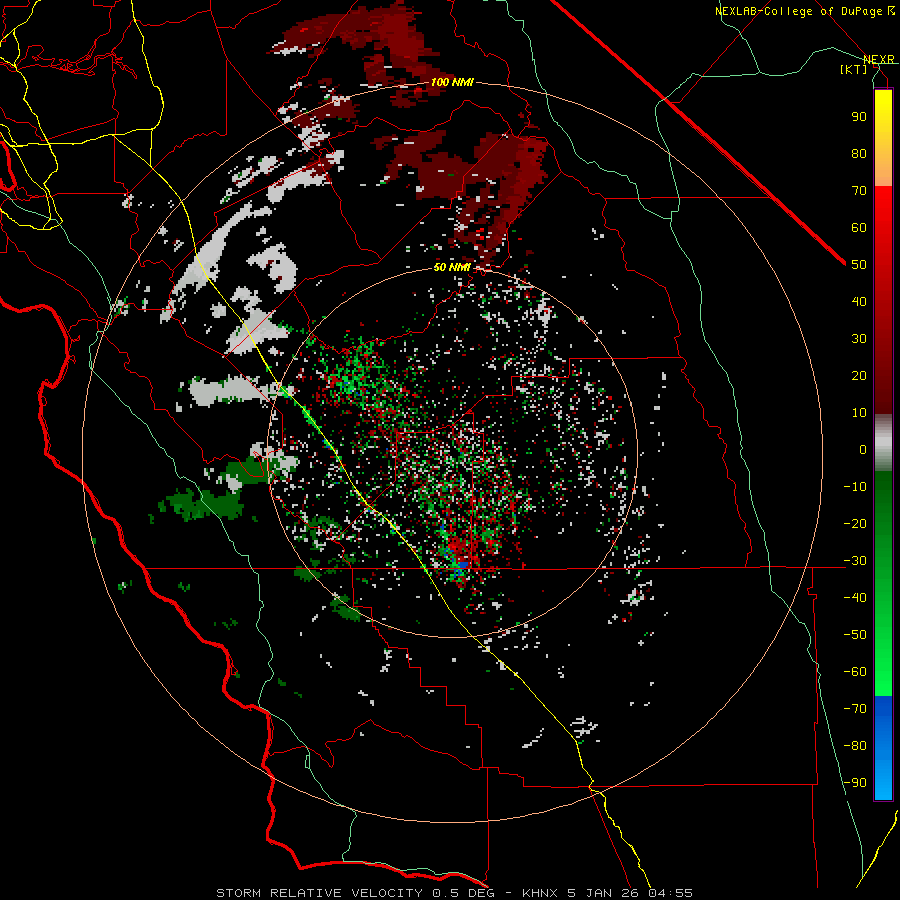Click the STORM RELATIVE VELOCITY caption text

coord(319,893)
